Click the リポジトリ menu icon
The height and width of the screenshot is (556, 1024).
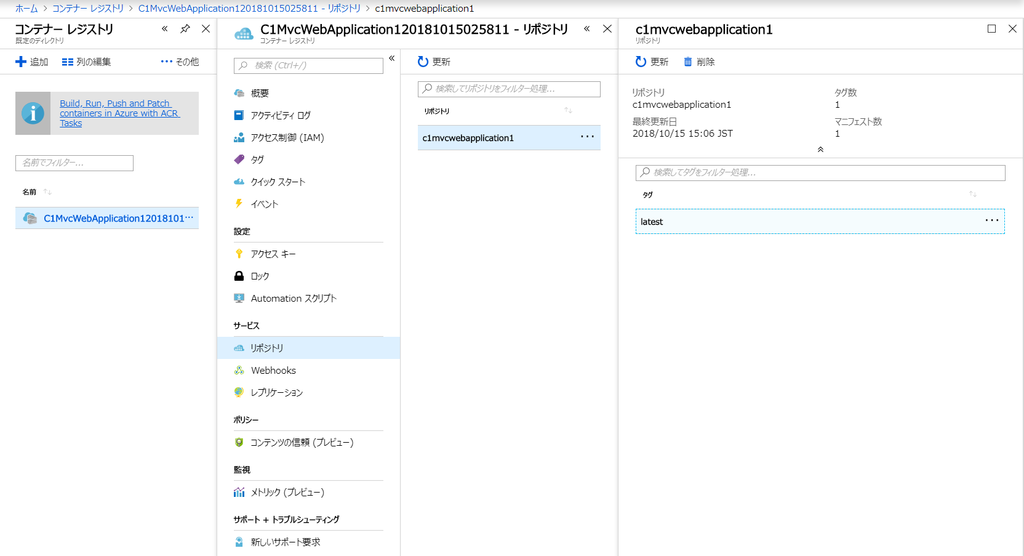[x=239, y=348]
